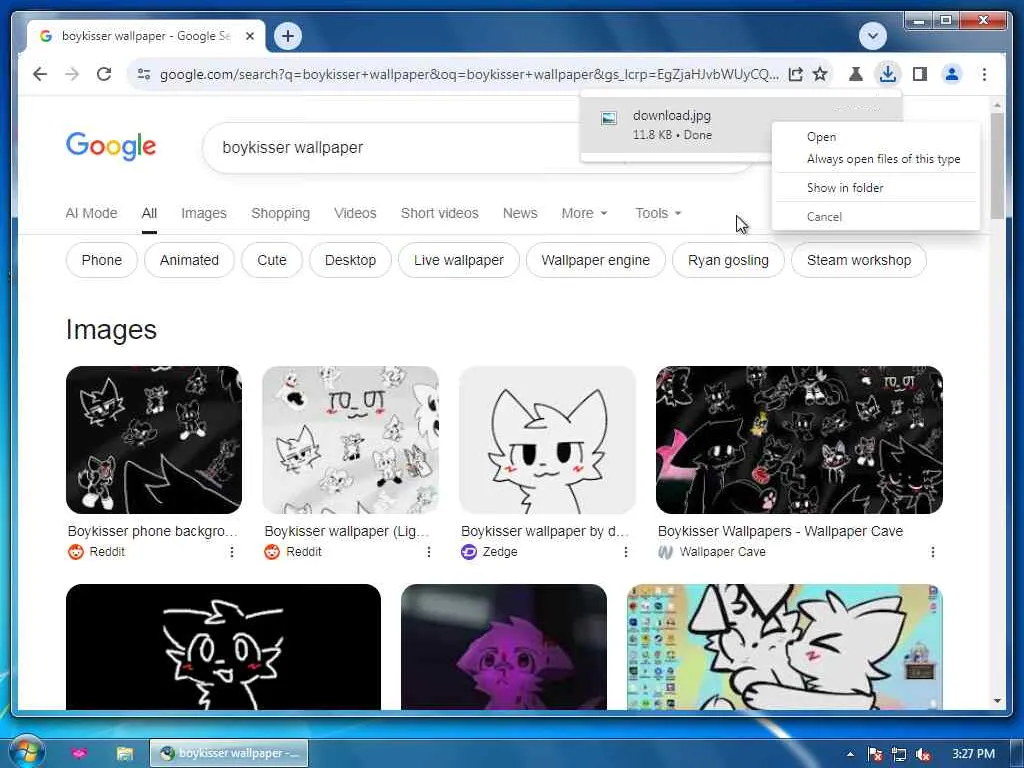
Task: Click volume muted tray icon
Action: (923, 754)
